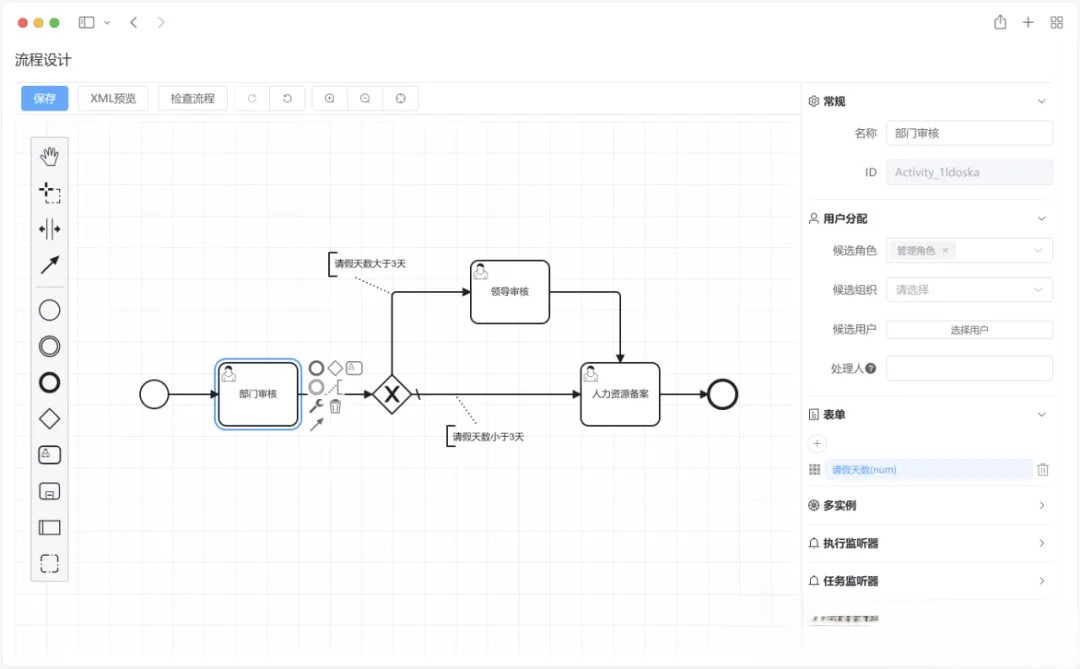The width and height of the screenshot is (1080, 669).
Task: Append gateway diamond from context pad
Action: coord(335,368)
